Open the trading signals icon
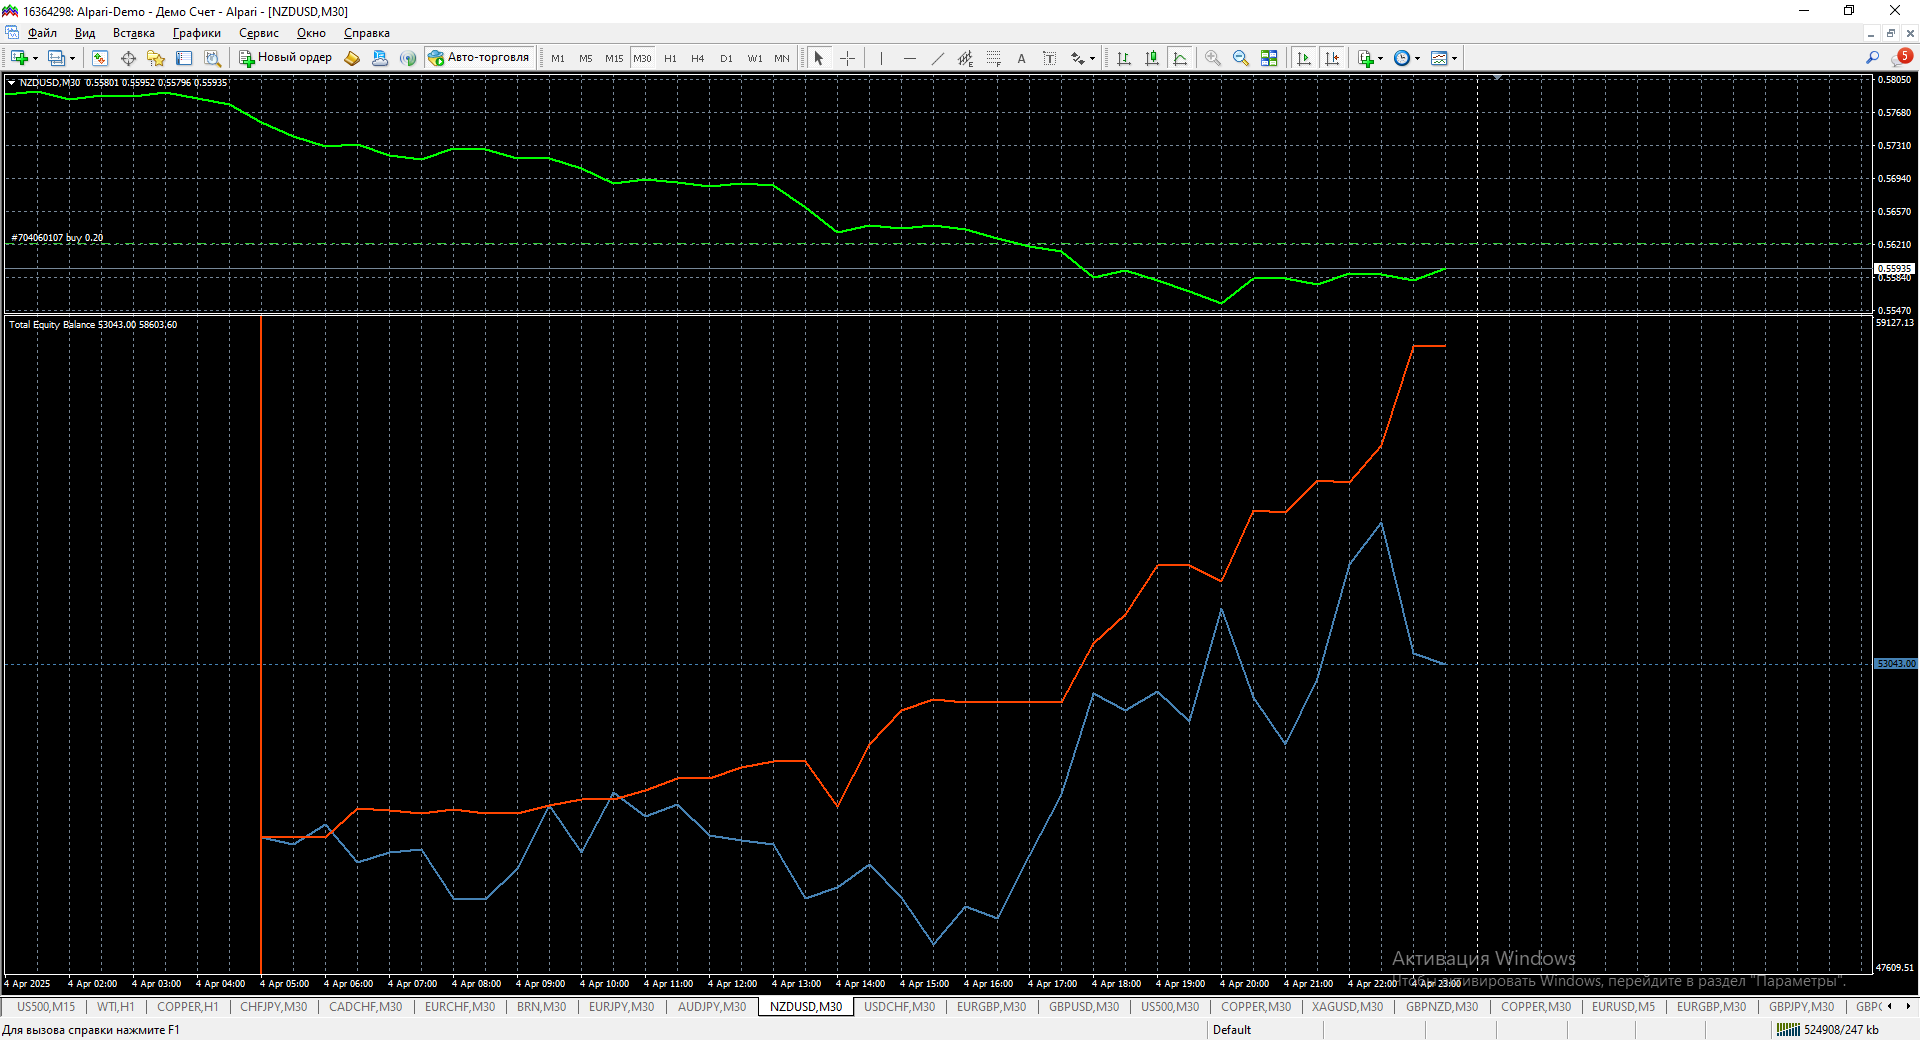 click(408, 58)
